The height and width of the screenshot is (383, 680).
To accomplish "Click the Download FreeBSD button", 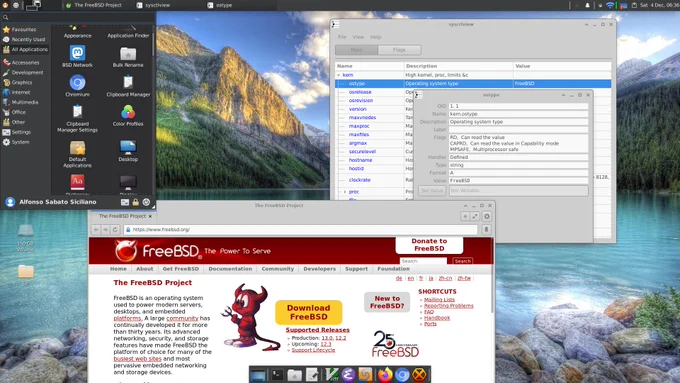I will (308, 312).
